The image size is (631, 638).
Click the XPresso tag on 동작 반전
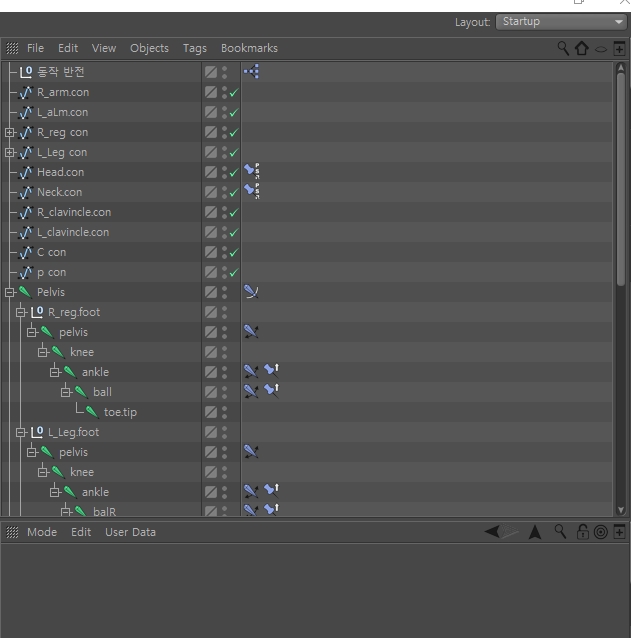pos(251,72)
